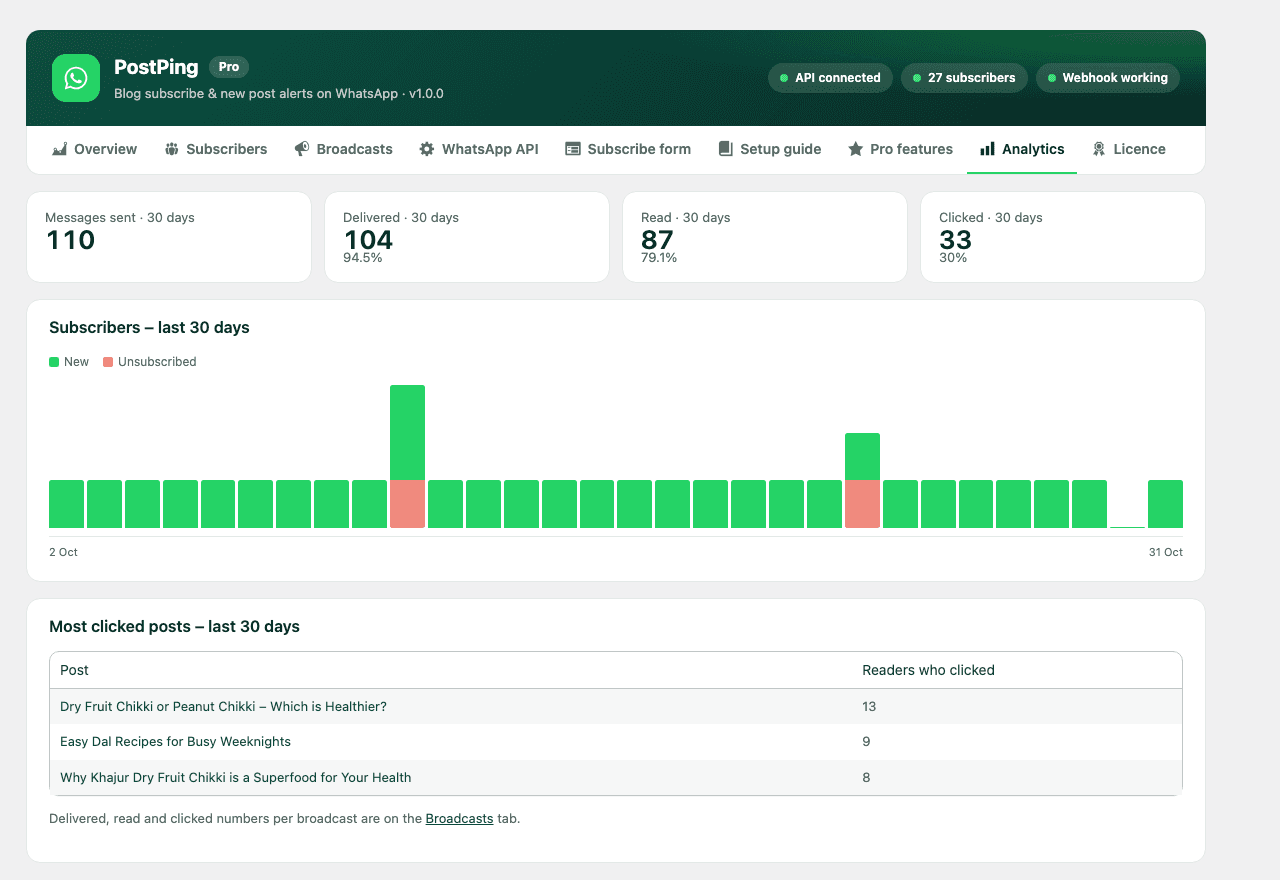
Task: Click the Licence award ribbon icon
Action: click(1099, 149)
